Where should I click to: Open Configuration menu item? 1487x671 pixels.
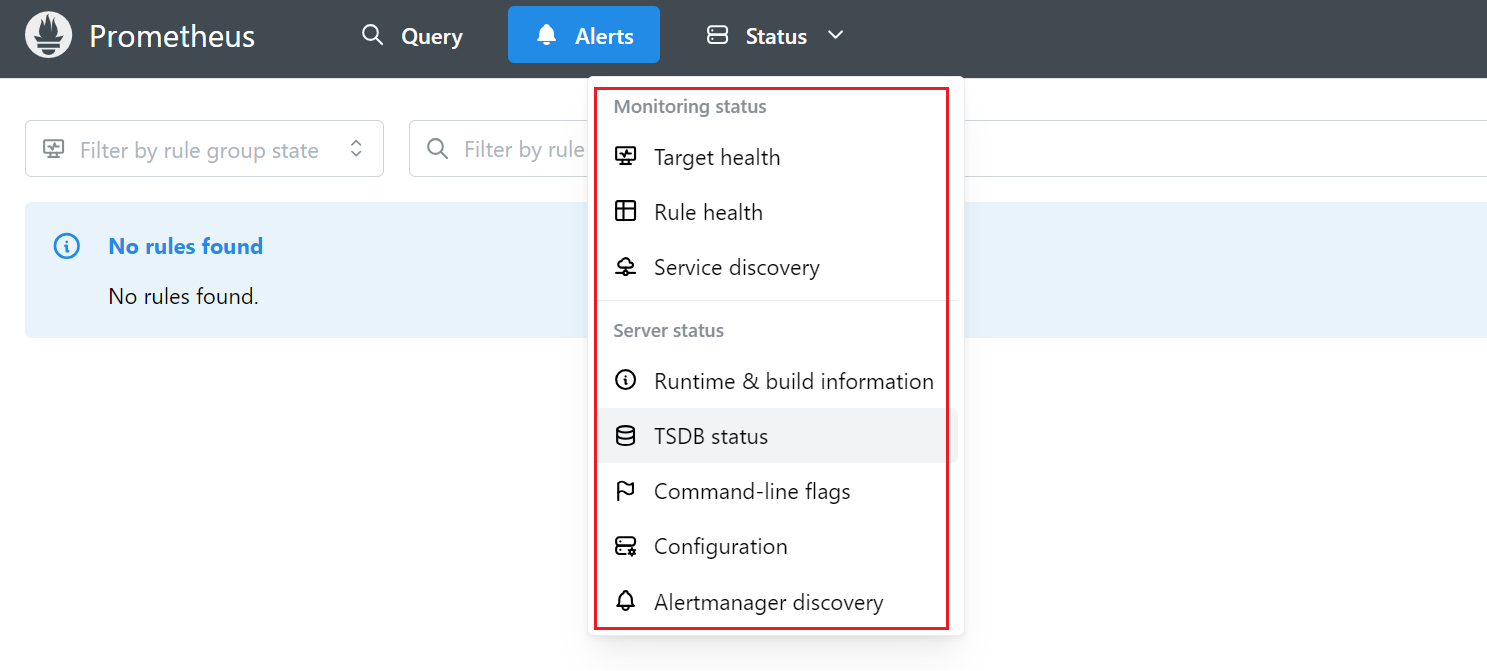click(x=777, y=546)
